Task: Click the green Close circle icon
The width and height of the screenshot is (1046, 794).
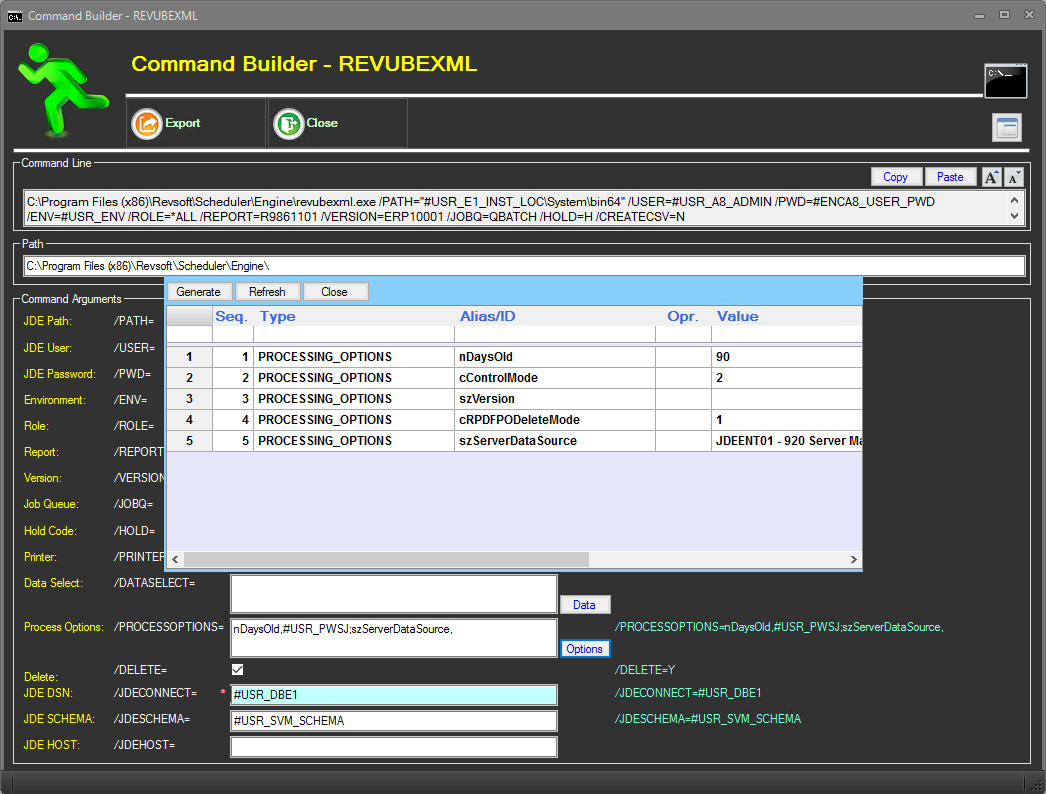Action: 285,123
